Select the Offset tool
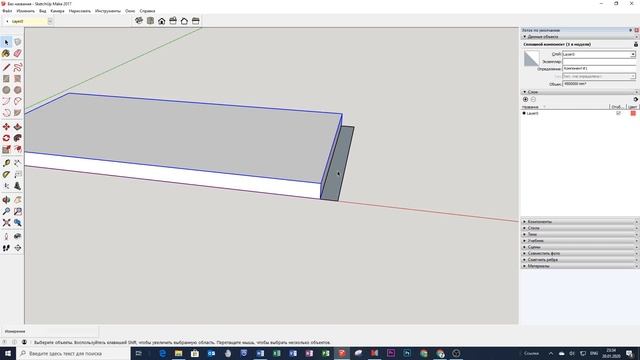Viewport: 640px width, 360px height. pos(18,149)
